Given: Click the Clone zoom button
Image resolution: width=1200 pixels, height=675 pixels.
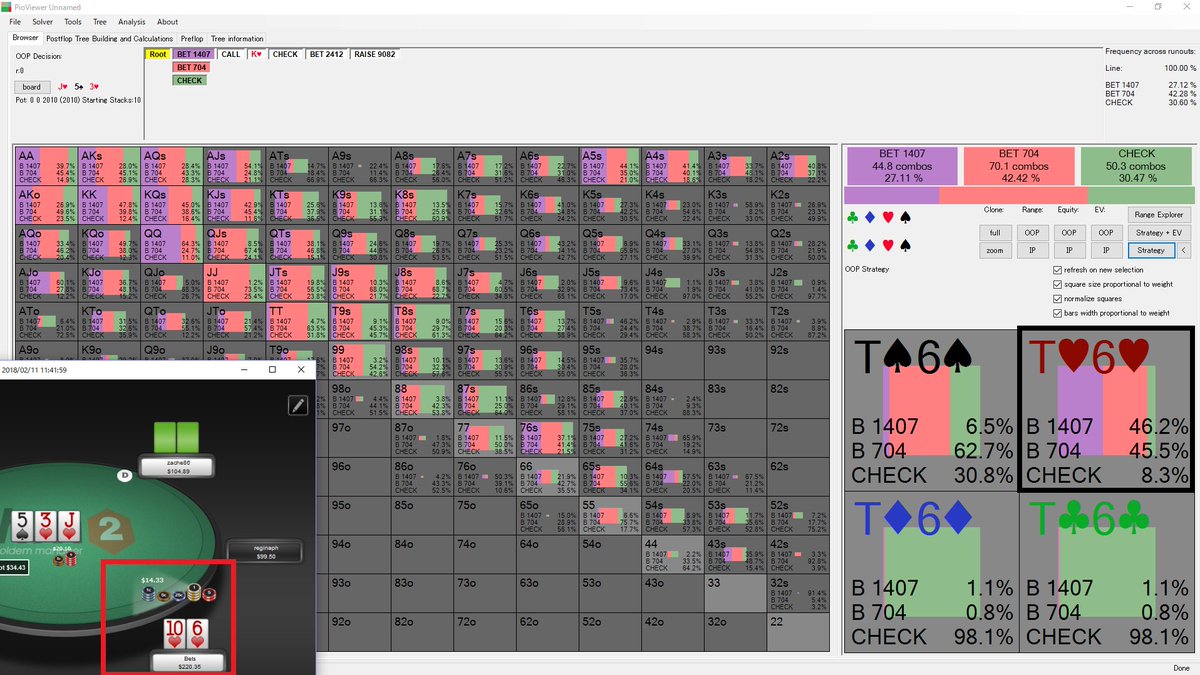Looking at the screenshot, I should pyautogui.click(x=995, y=250).
